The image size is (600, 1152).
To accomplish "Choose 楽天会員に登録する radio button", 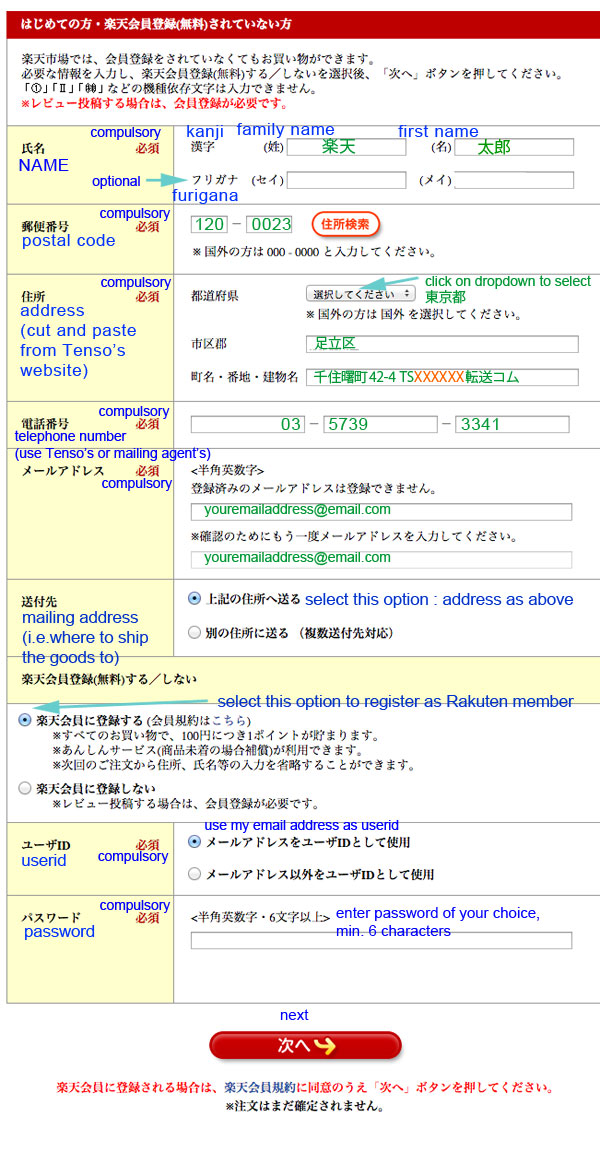I will coord(25,720).
